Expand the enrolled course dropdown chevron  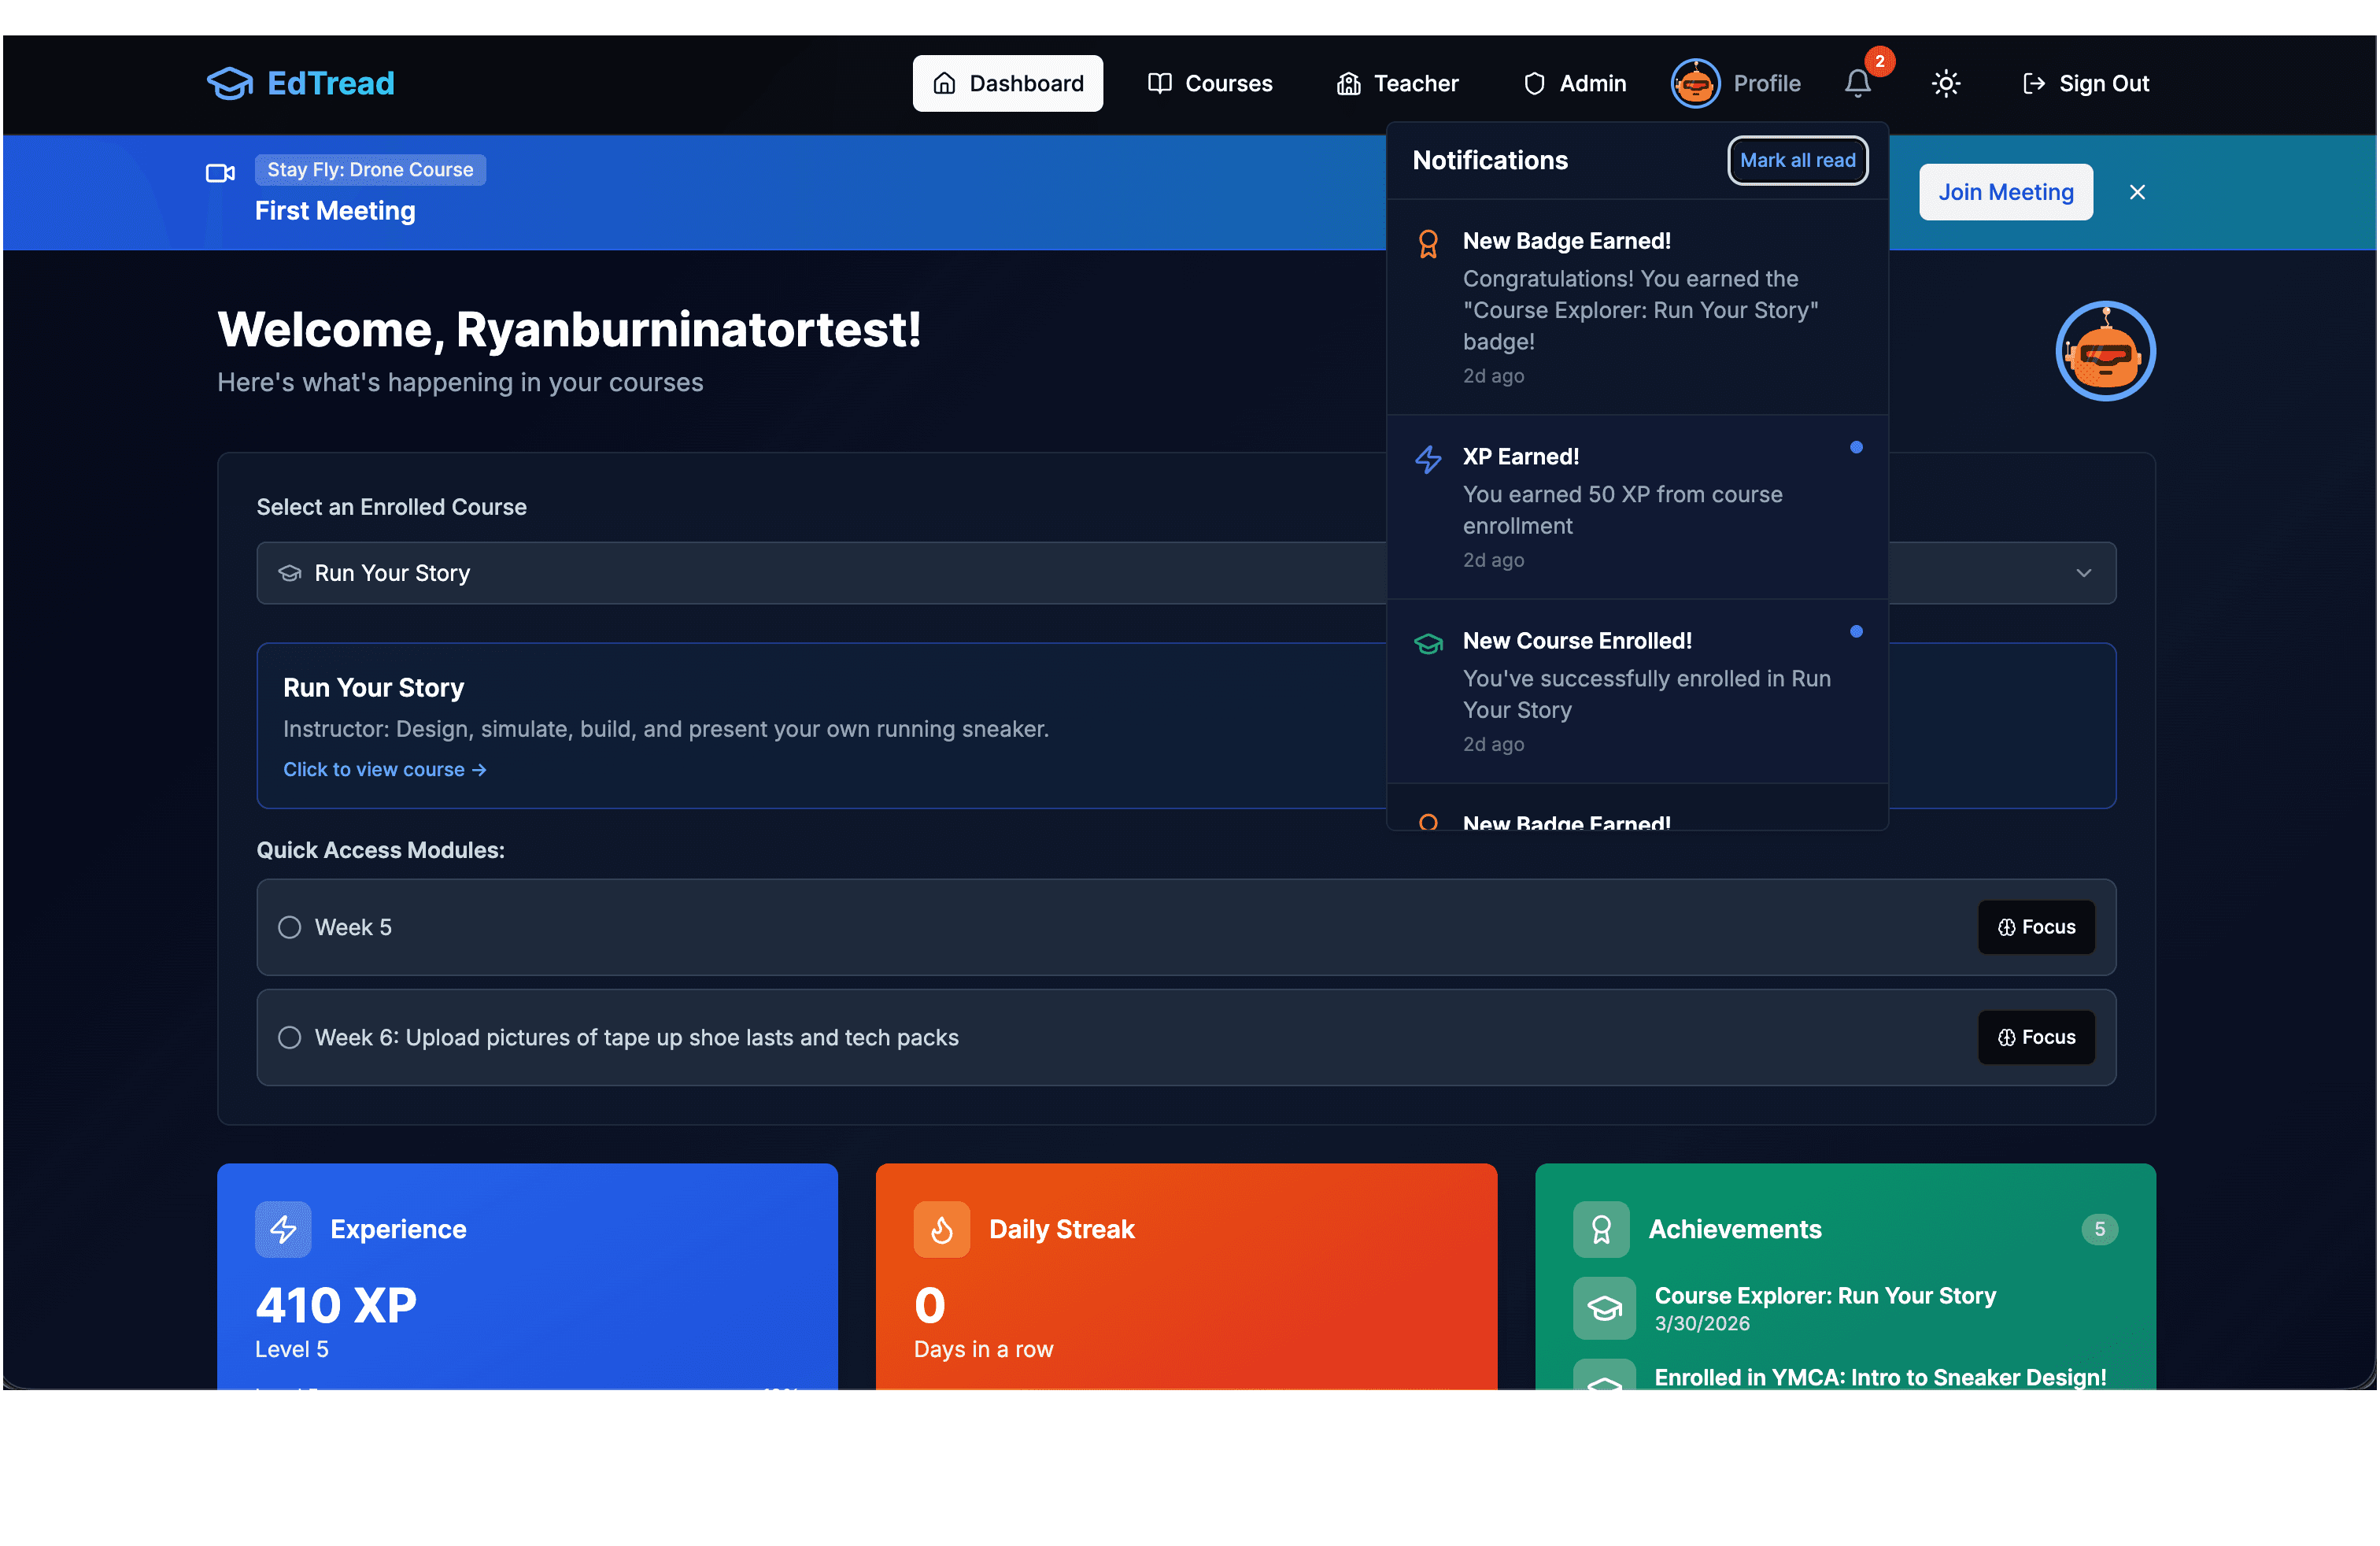coord(2083,573)
